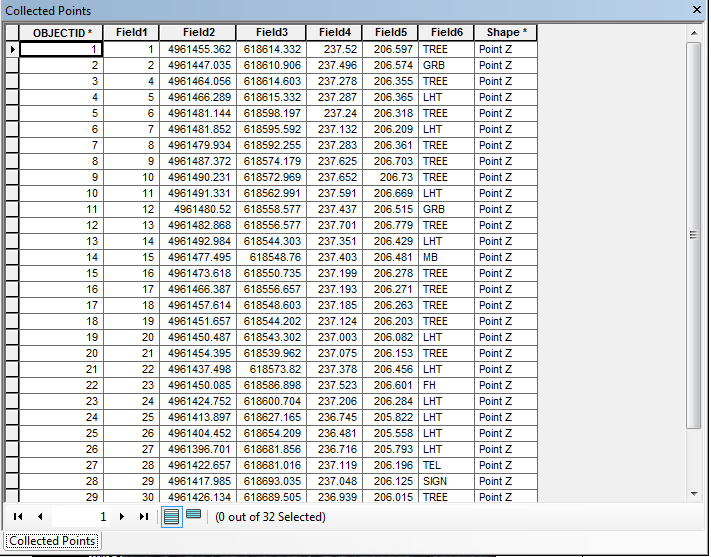Click cell value 618610.906
The width and height of the screenshot is (711, 557).
pos(271,65)
